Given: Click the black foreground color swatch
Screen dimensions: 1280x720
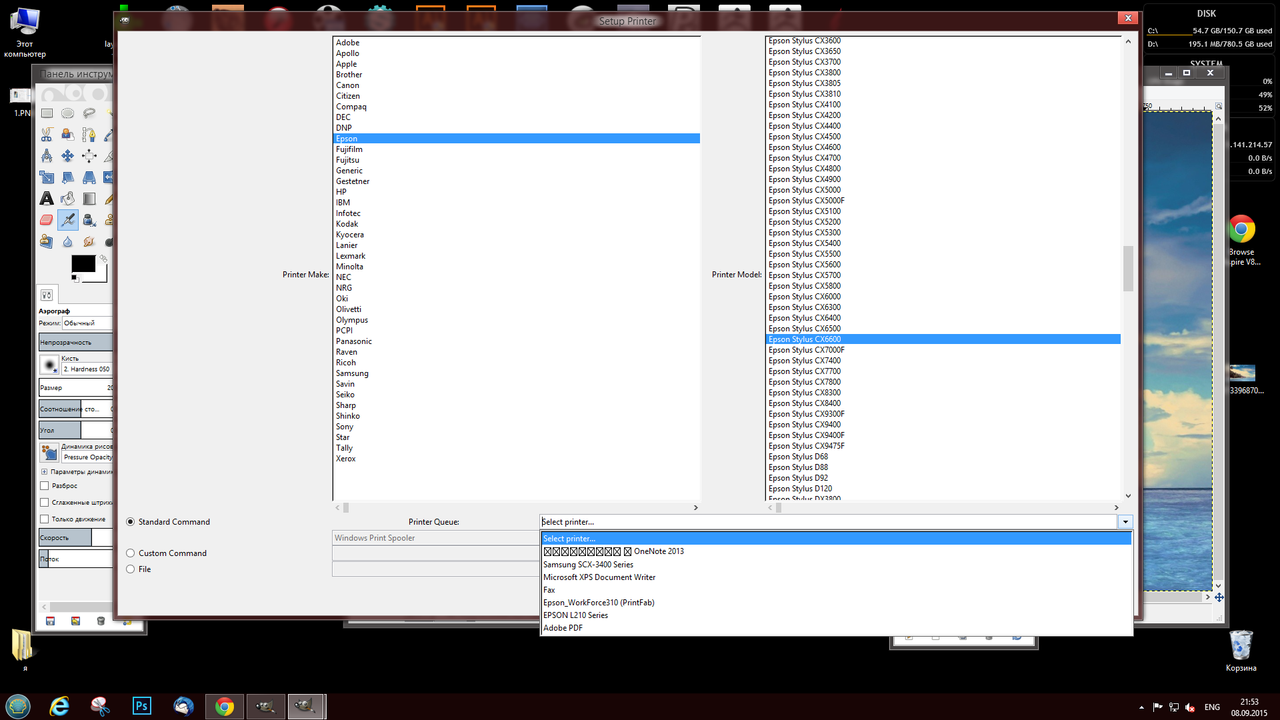Looking at the screenshot, I should coord(83,265).
